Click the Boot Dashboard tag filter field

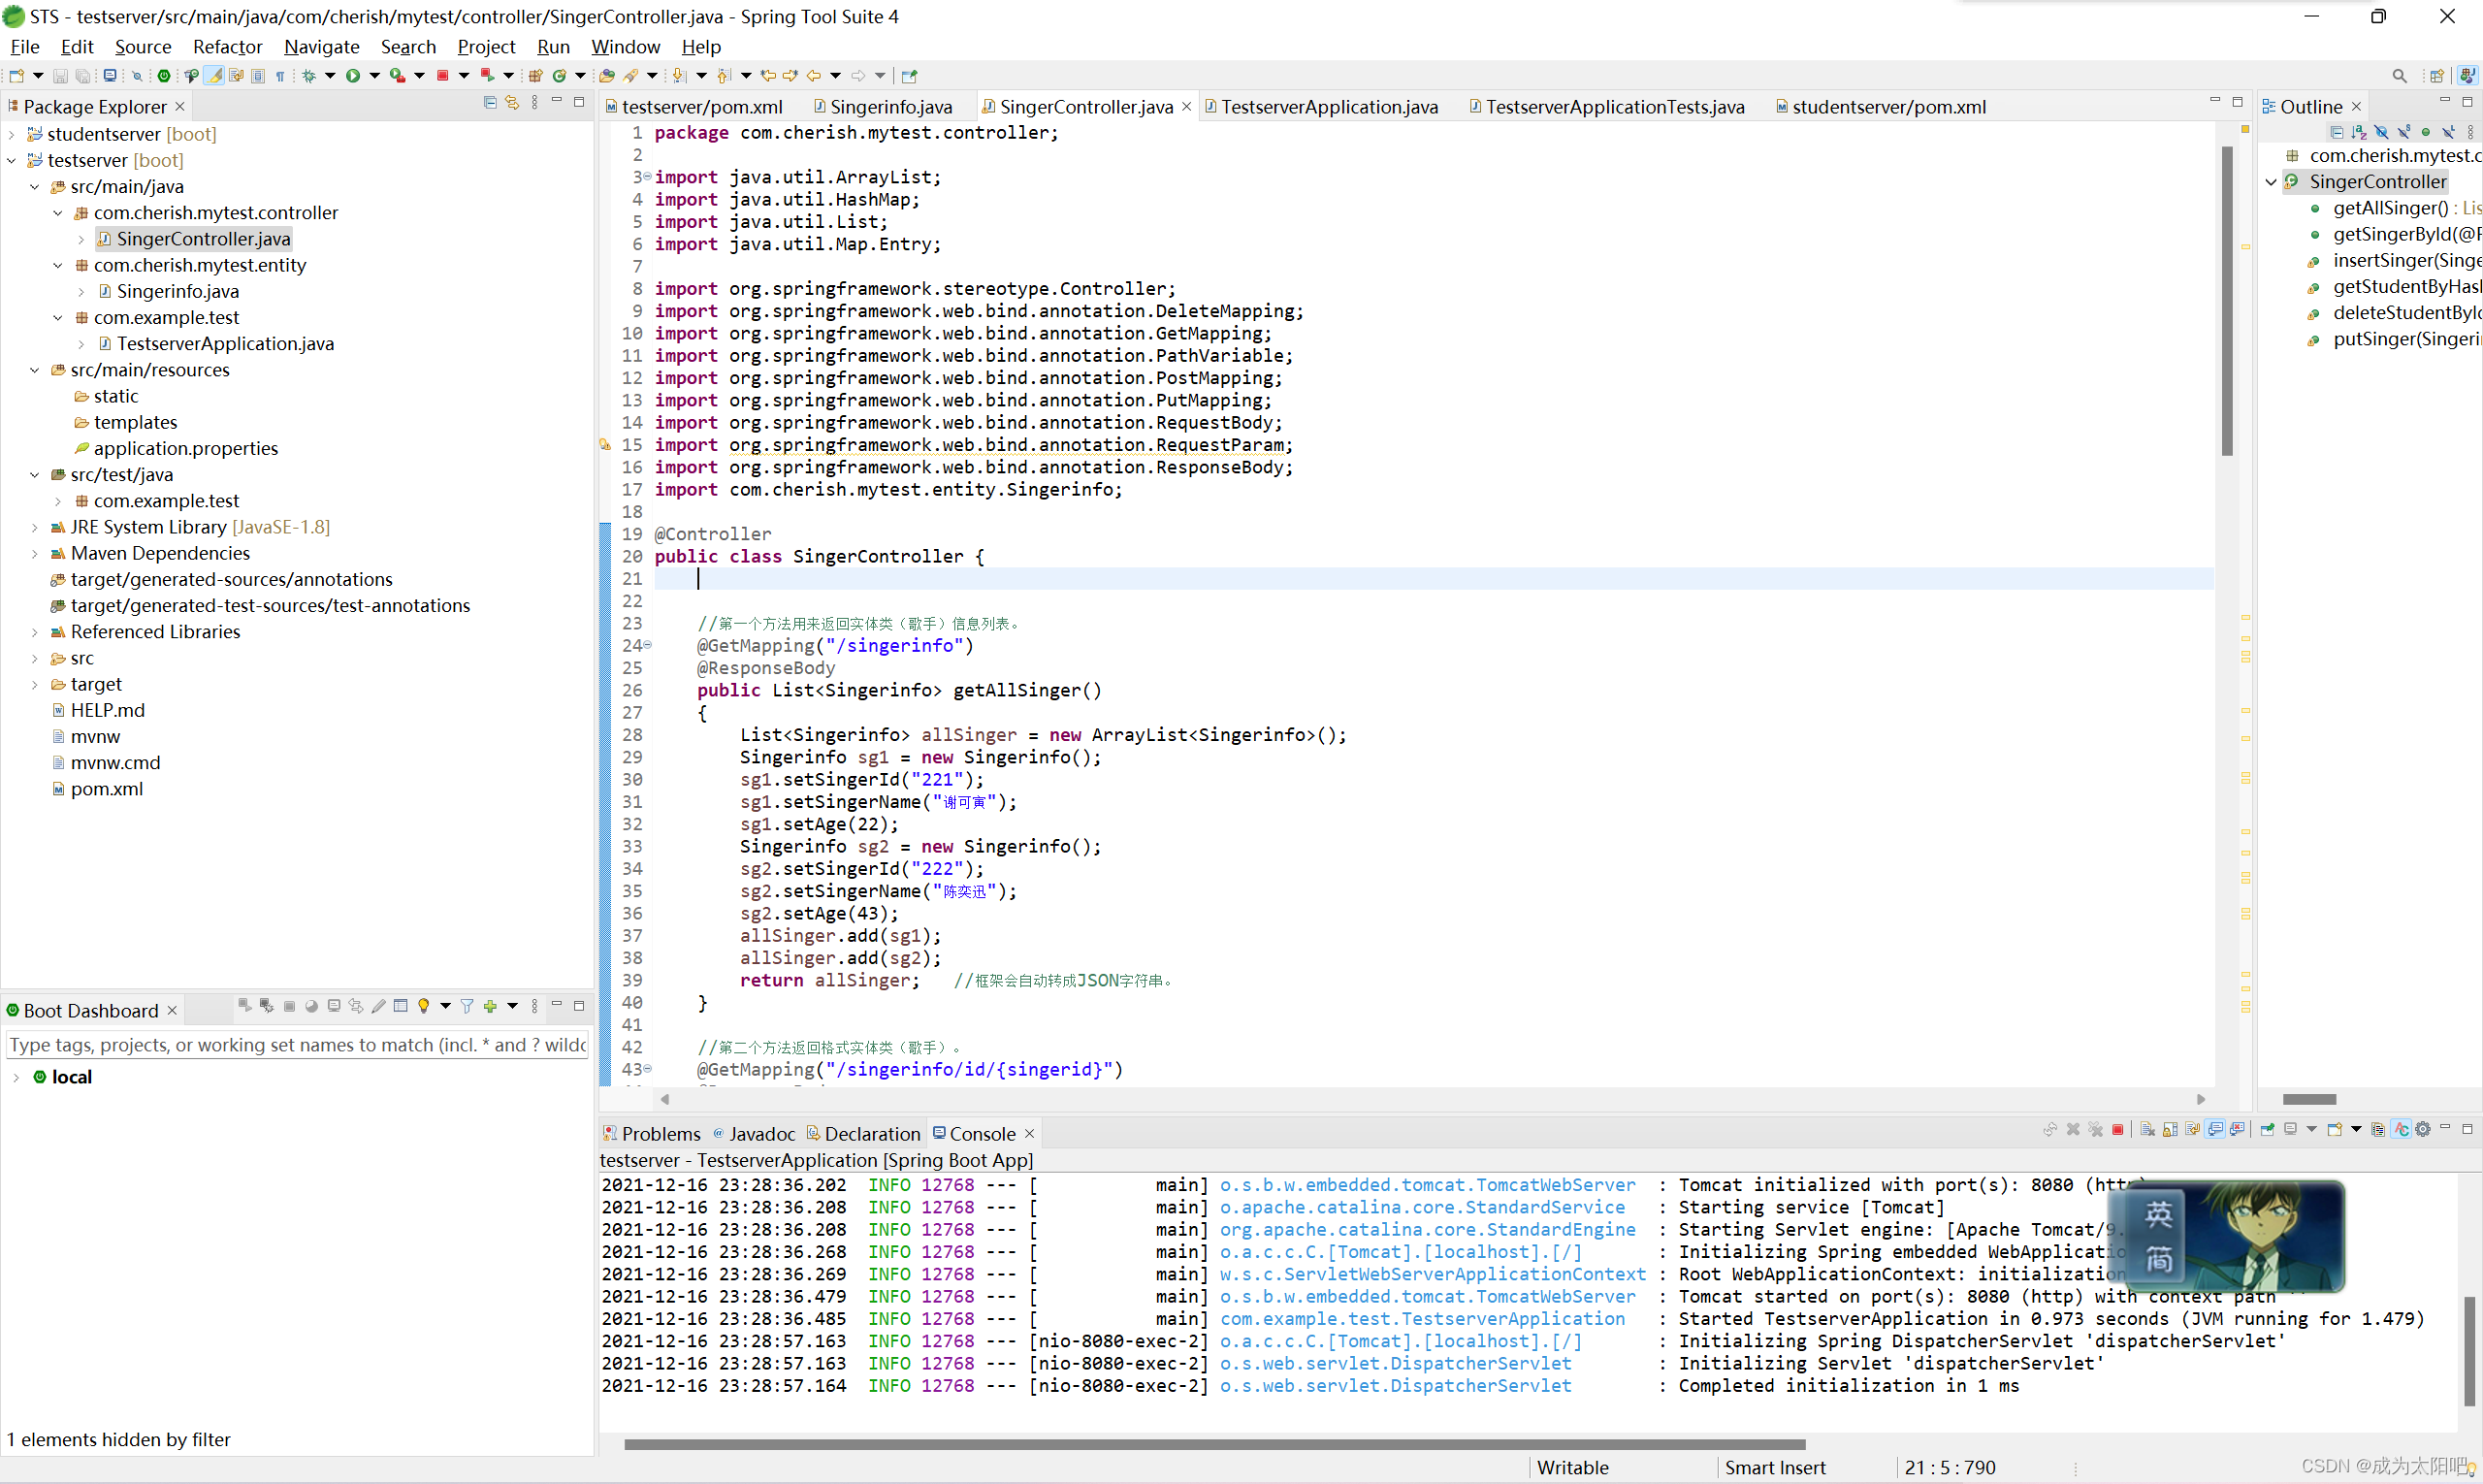pyautogui.click(x=297, y=1045)
